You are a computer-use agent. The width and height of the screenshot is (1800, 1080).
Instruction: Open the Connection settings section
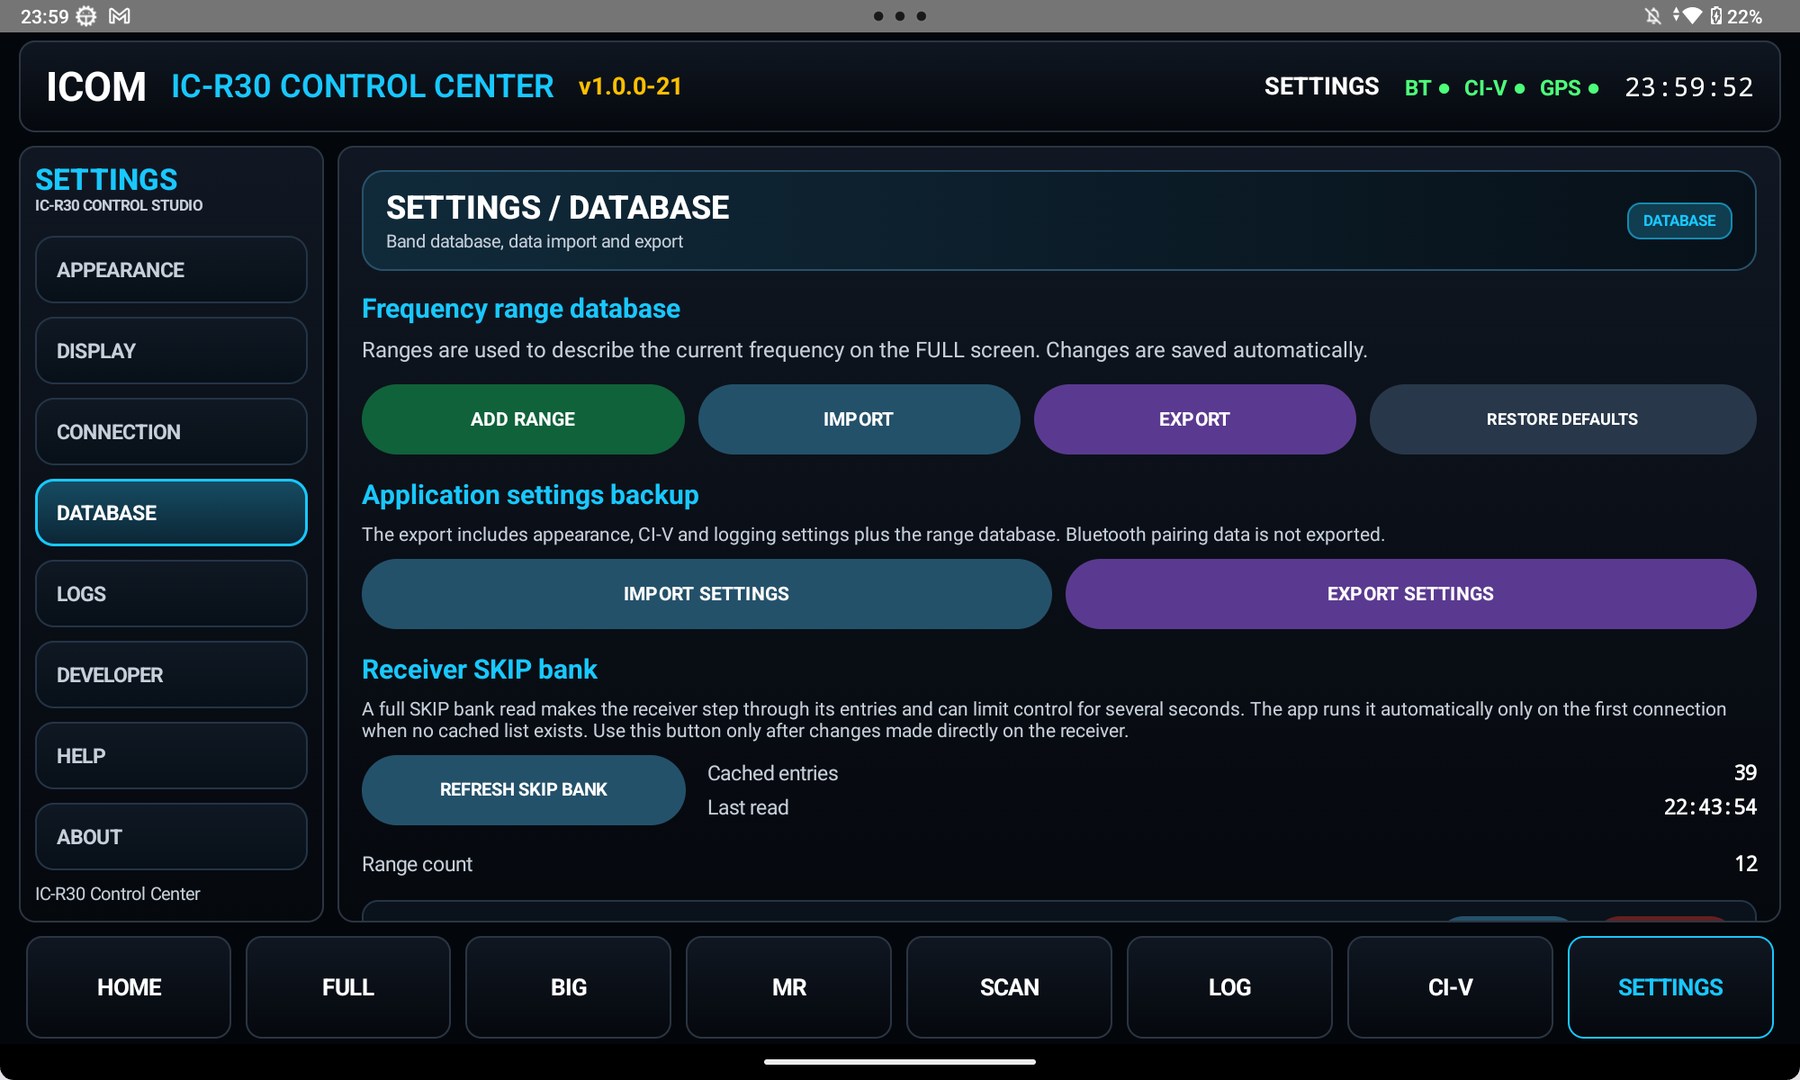coord(171,432)
